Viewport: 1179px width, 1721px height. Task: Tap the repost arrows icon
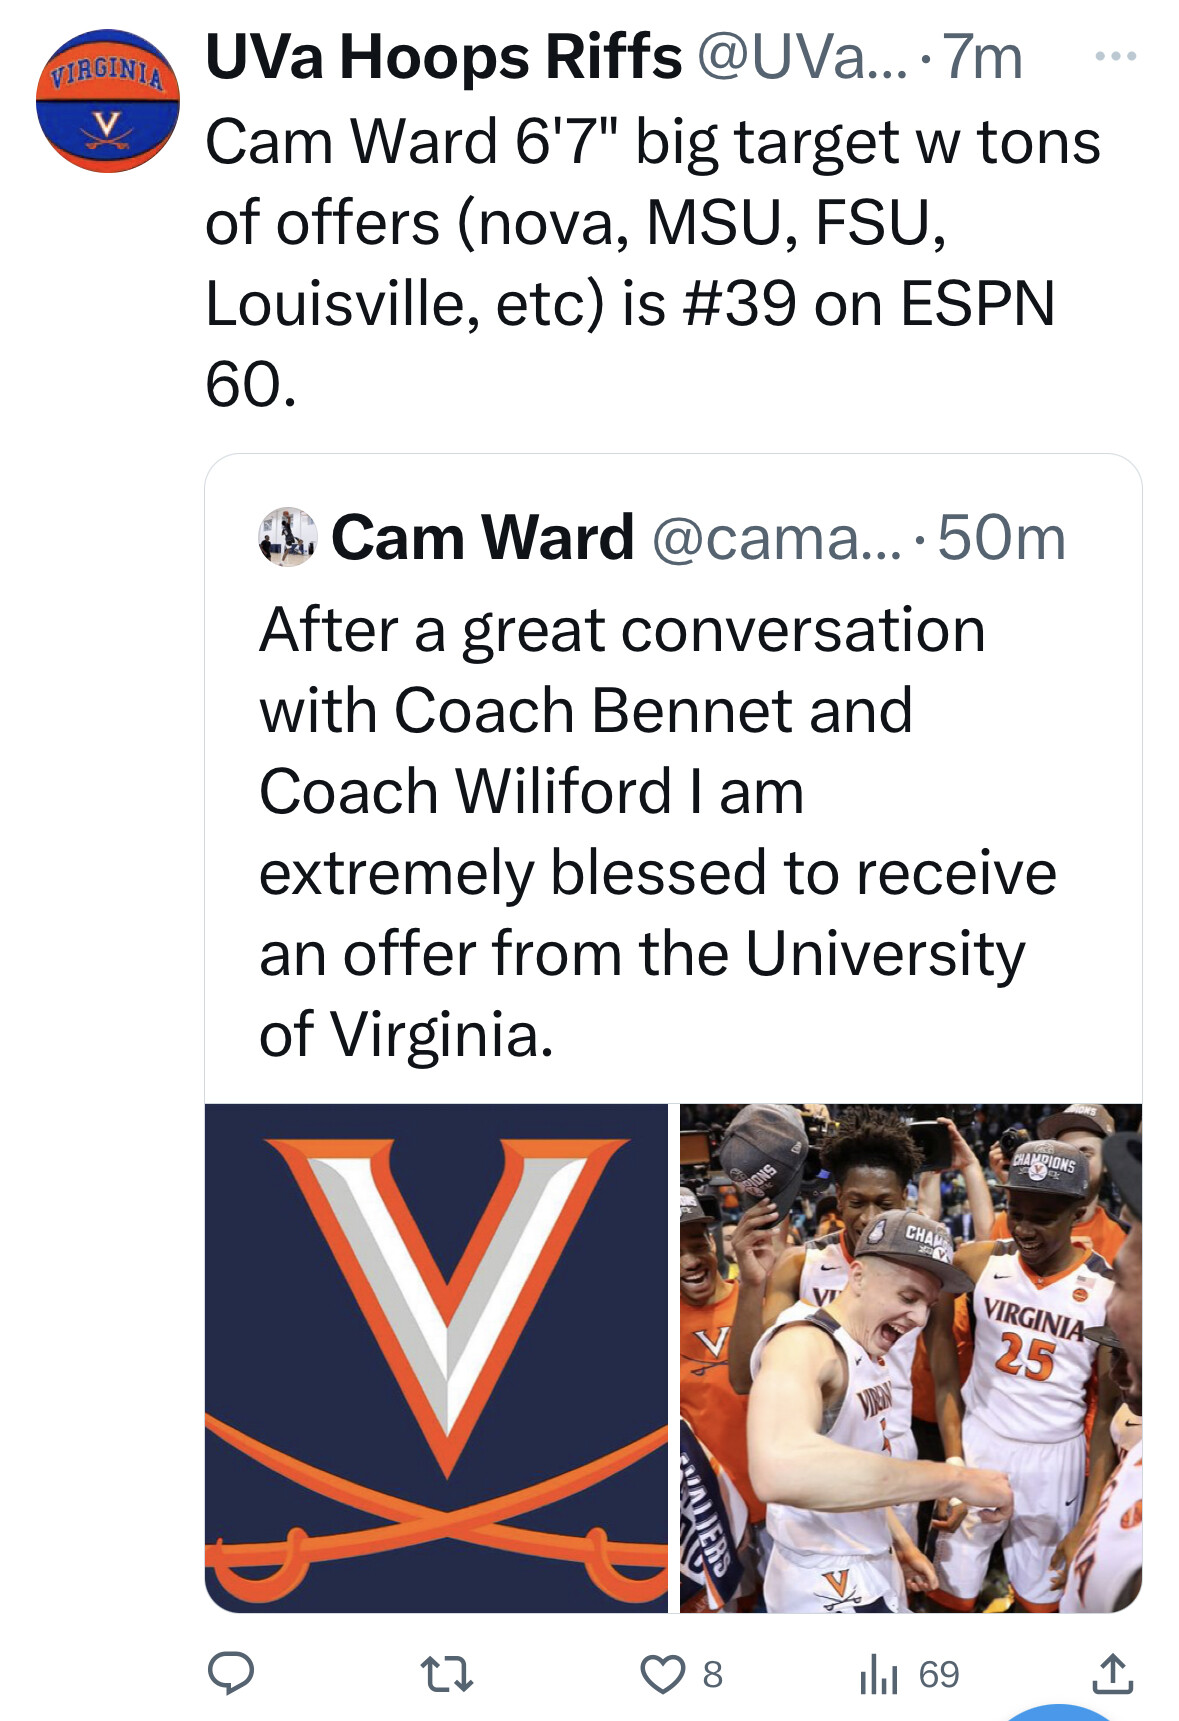(446, 1673)
